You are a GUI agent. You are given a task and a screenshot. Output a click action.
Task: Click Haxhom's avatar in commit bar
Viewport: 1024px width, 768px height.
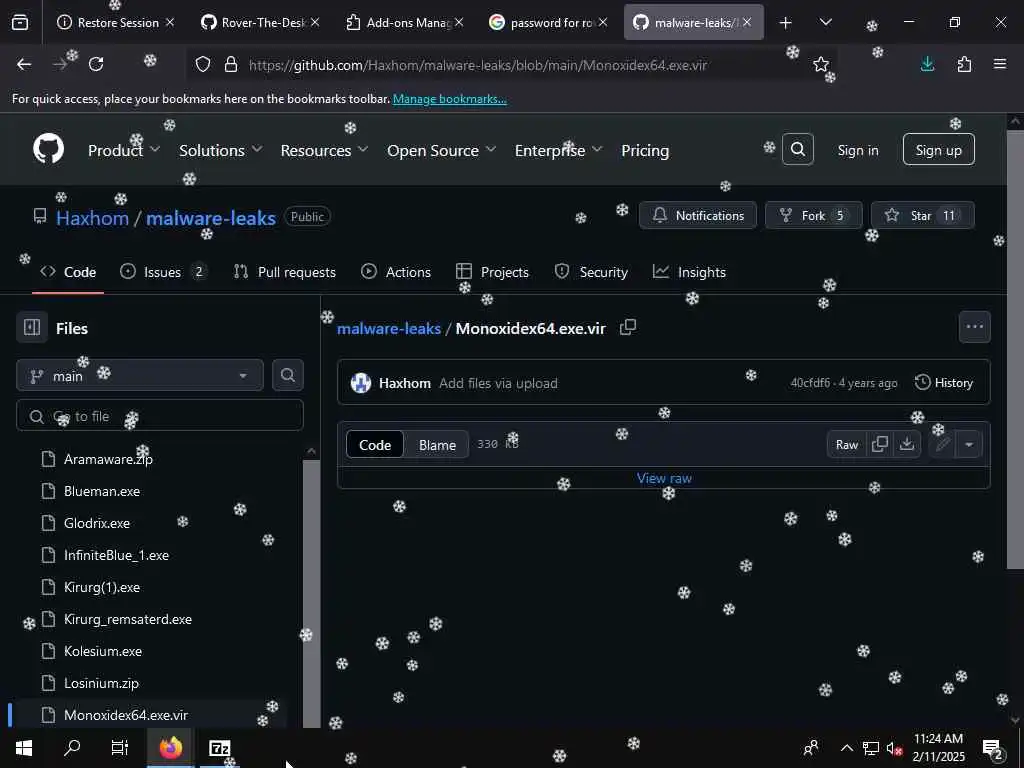pos(360,383)
